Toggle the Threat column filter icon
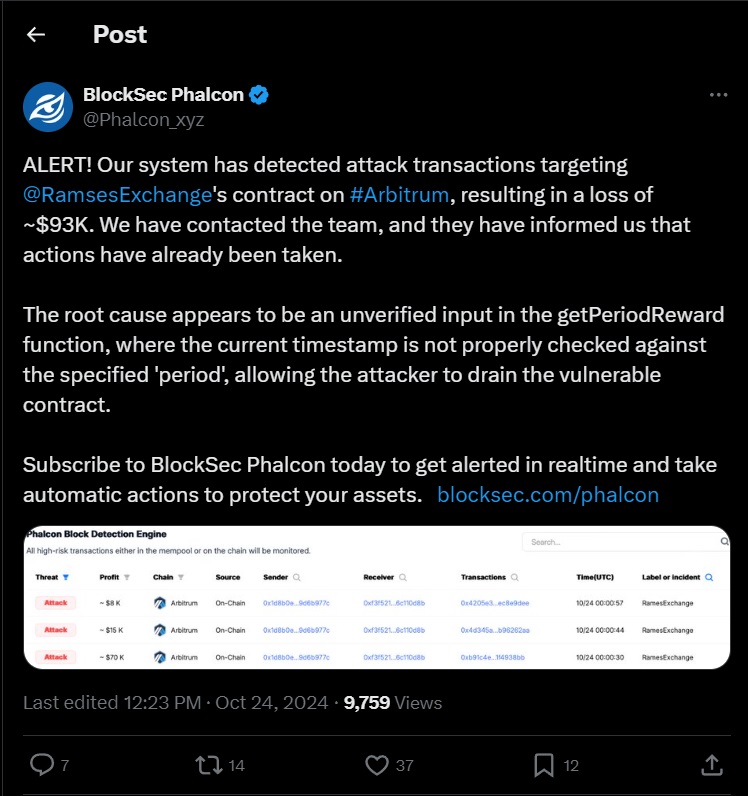This screenshot has width=748, height=796. [66, 577]
